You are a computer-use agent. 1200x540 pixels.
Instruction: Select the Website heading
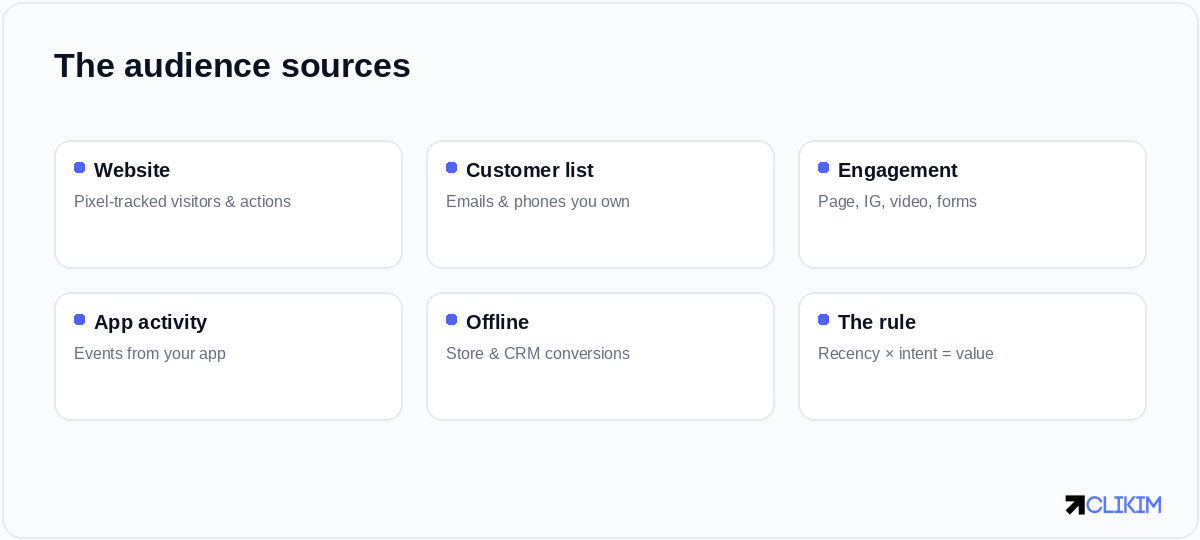132,170
